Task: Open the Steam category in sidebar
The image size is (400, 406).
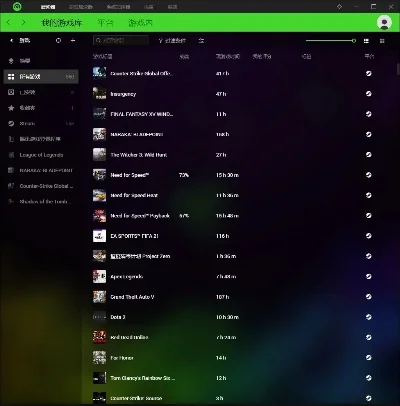Action: pos(41,123)
